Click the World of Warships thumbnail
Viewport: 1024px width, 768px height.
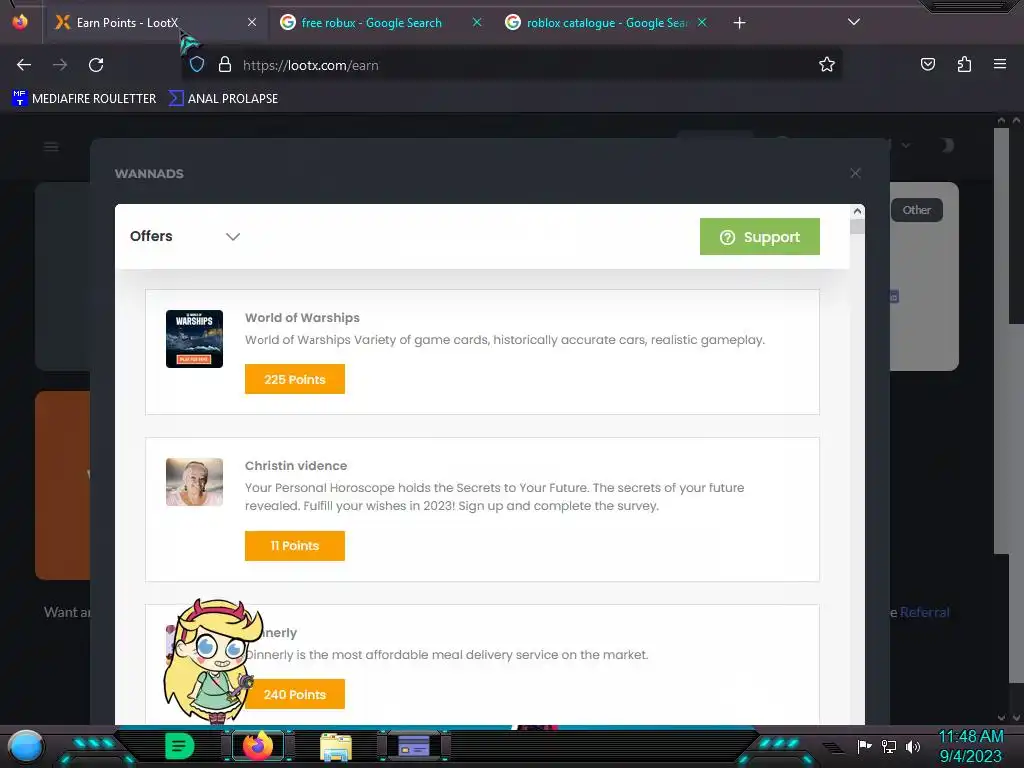pyautogui.click(x=195, y=339)
